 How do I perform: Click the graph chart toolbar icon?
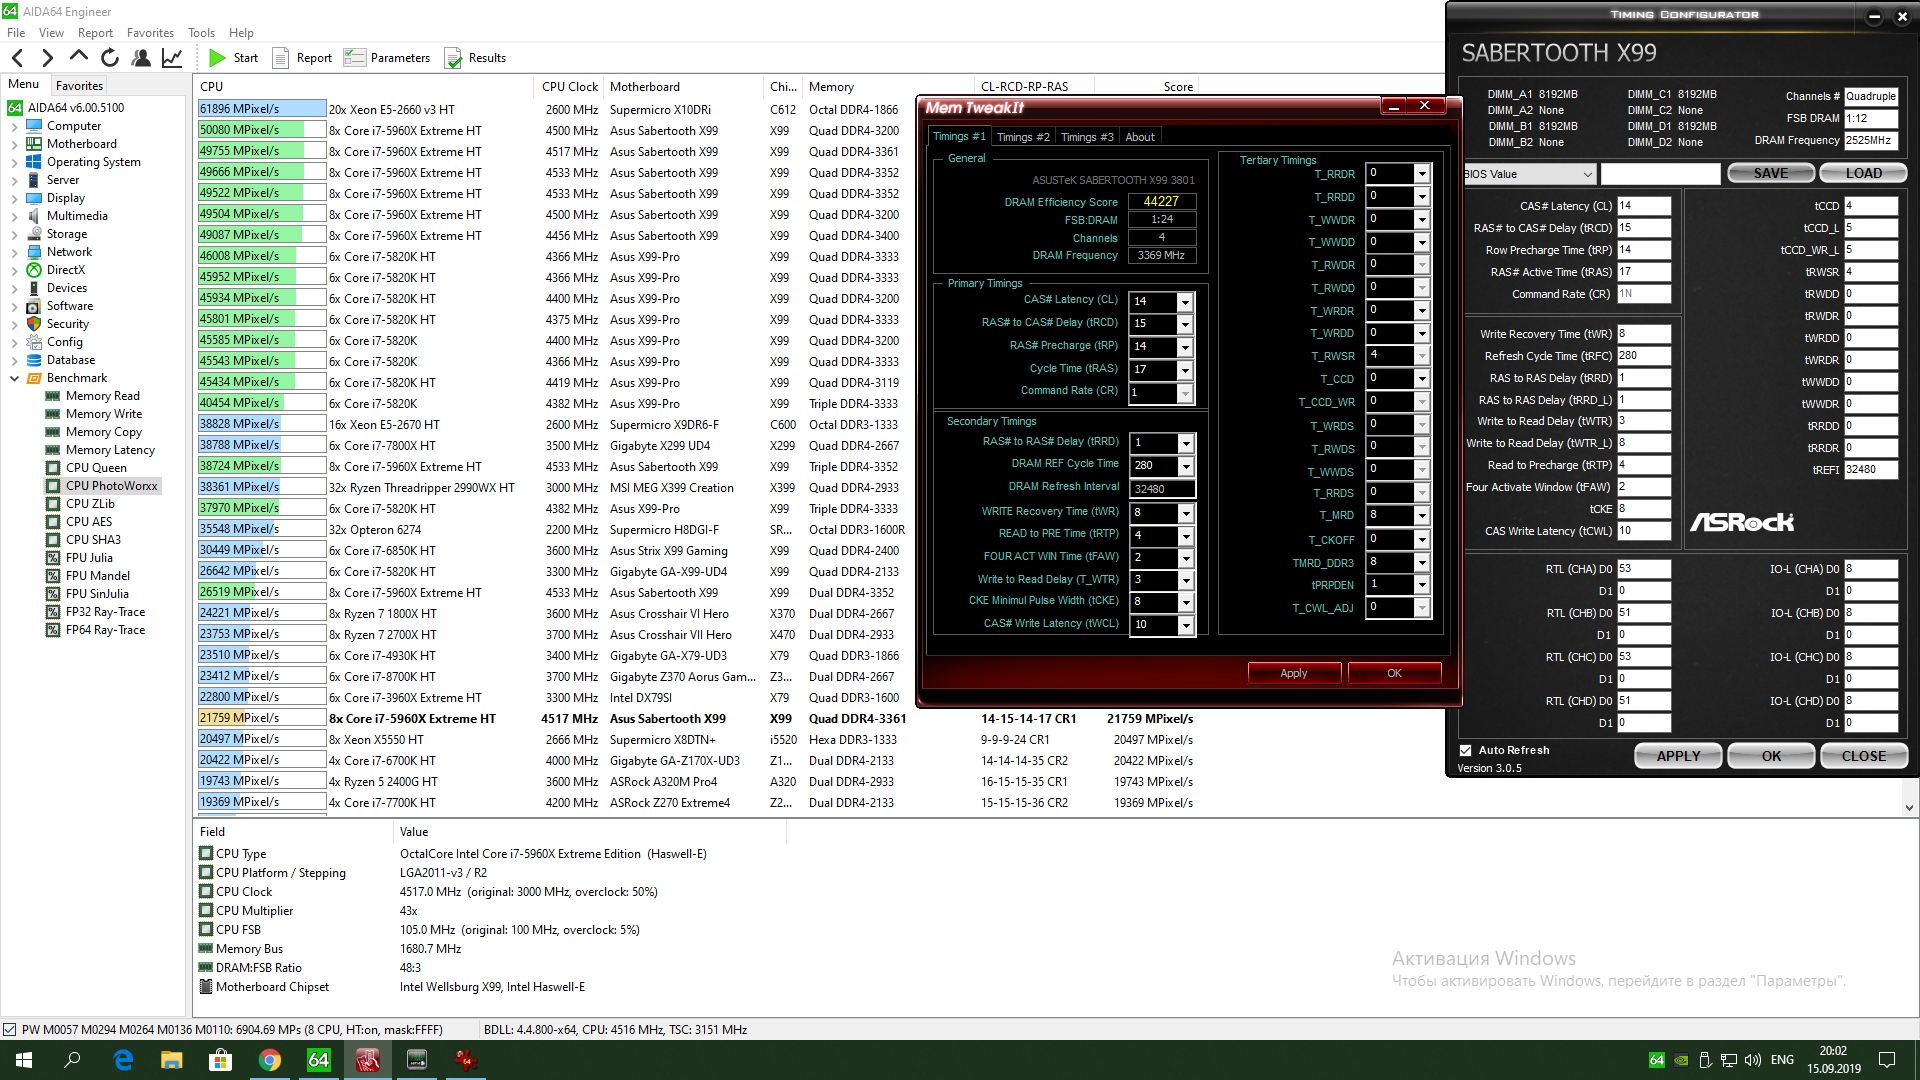pyautogui.click(x=172, y=58)
